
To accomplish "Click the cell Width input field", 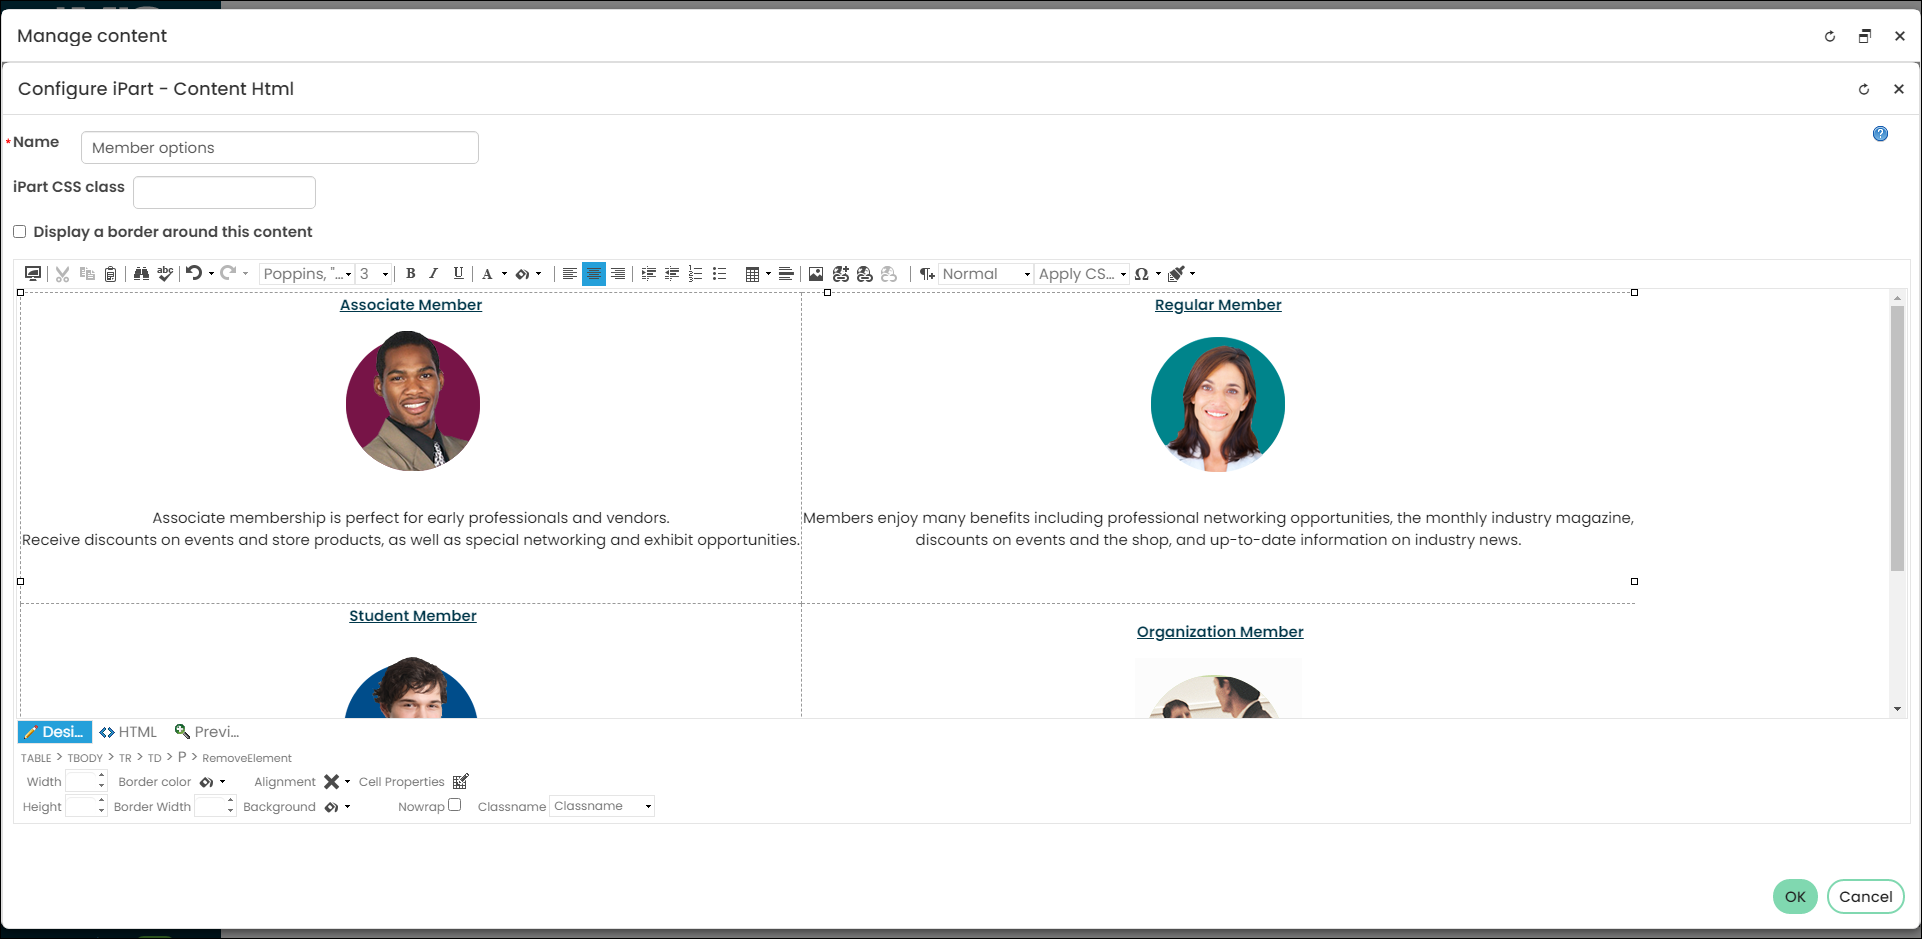I will point(80,782).
